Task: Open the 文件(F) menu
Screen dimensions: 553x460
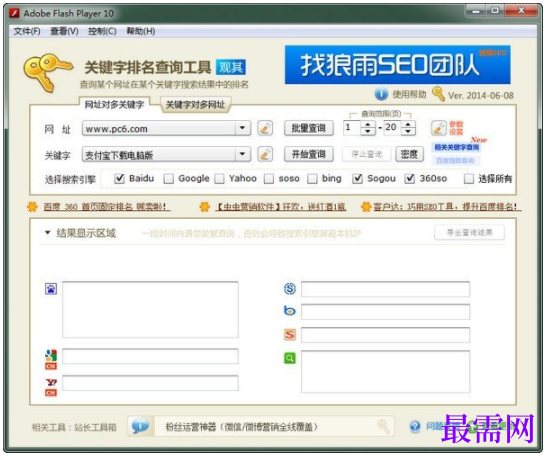Action: click(27, 31)
